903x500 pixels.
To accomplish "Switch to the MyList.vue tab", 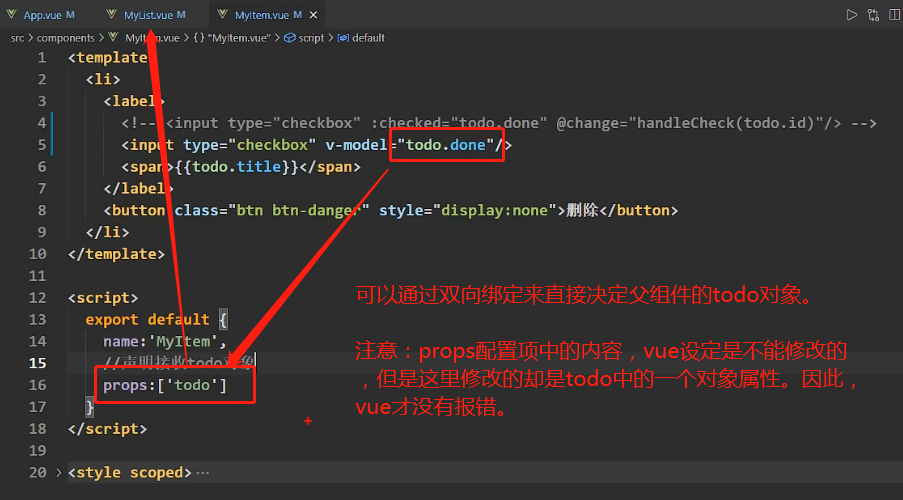I will click(149, 15).
